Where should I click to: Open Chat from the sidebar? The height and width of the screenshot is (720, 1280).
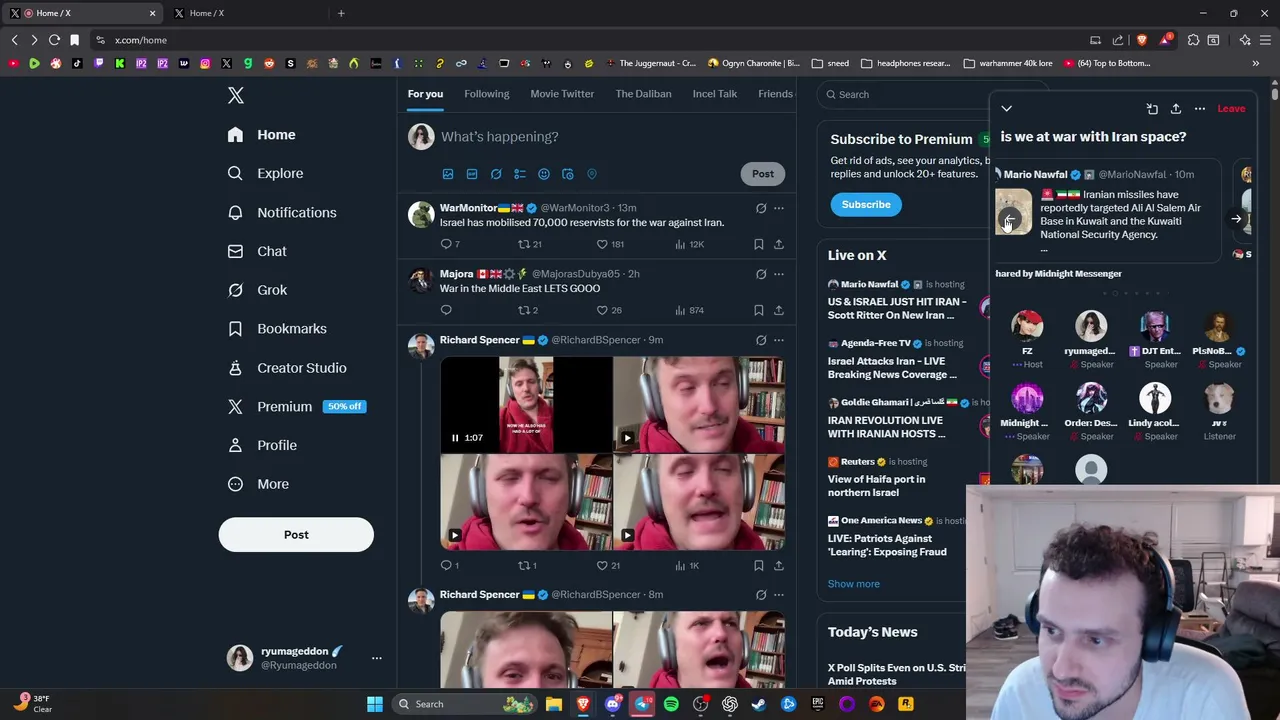click(257, 251)
